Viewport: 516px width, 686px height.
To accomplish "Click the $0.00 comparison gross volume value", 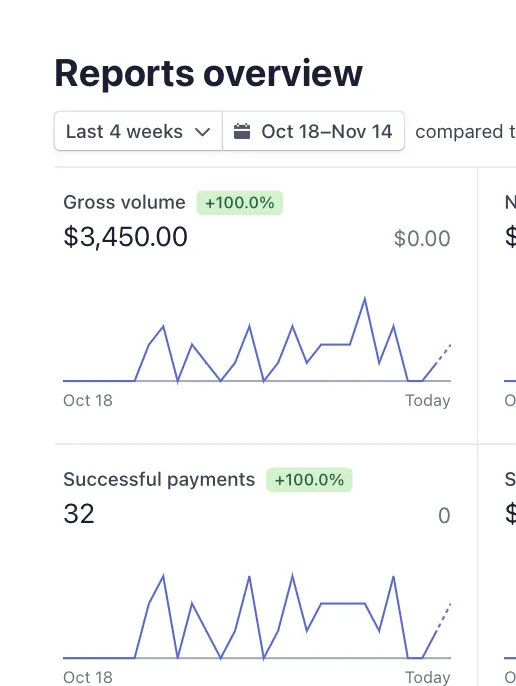I will [x=422, y=238].
